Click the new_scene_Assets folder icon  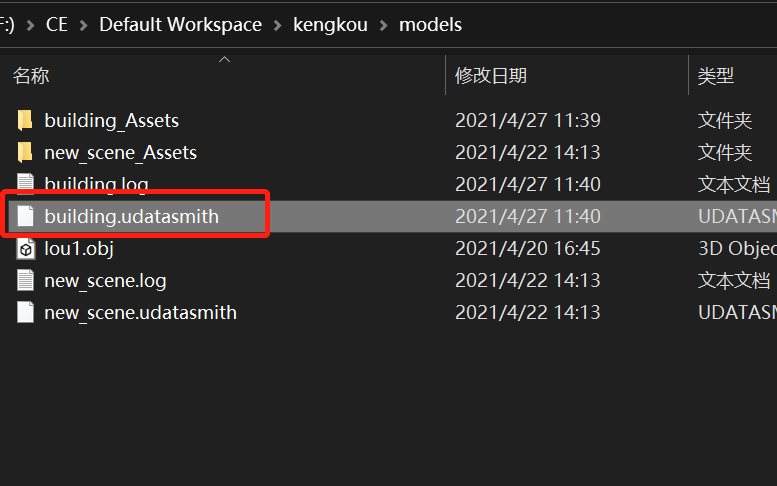(x=25, y=153)
